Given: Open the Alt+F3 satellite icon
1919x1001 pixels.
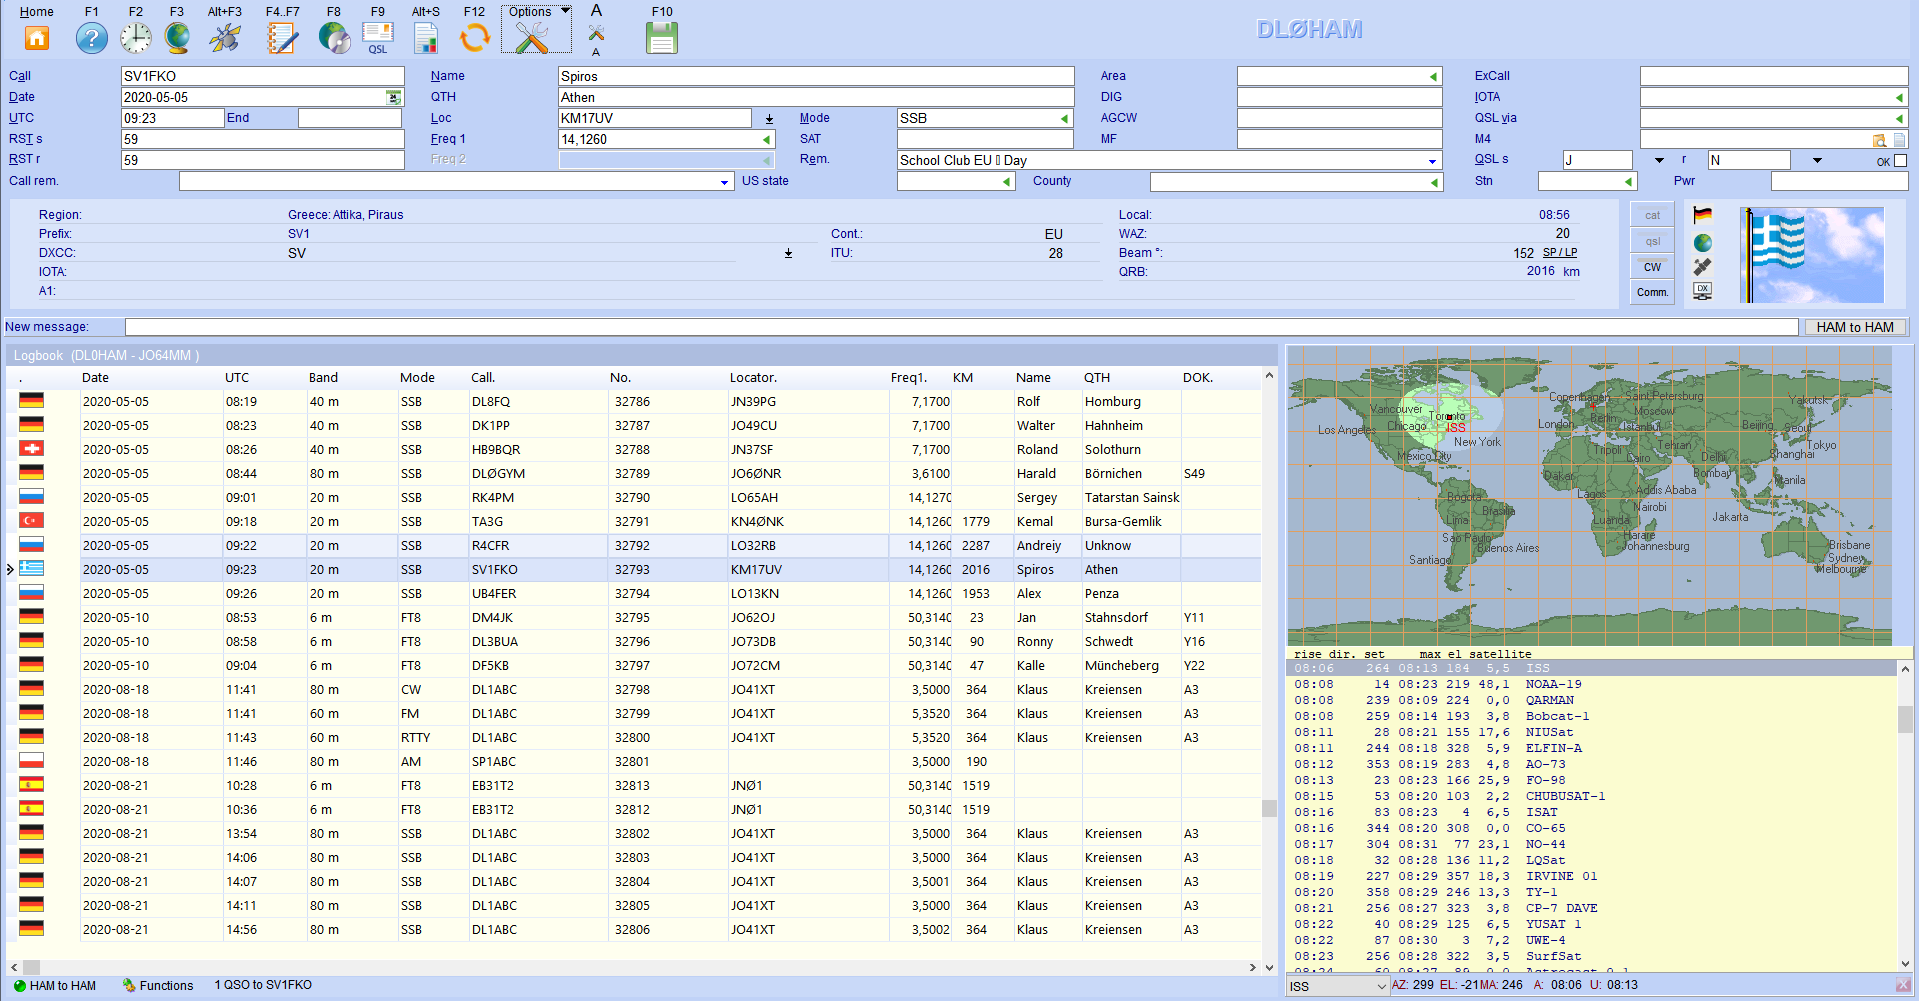Looking at the screenshot, I should pos(225,38).
